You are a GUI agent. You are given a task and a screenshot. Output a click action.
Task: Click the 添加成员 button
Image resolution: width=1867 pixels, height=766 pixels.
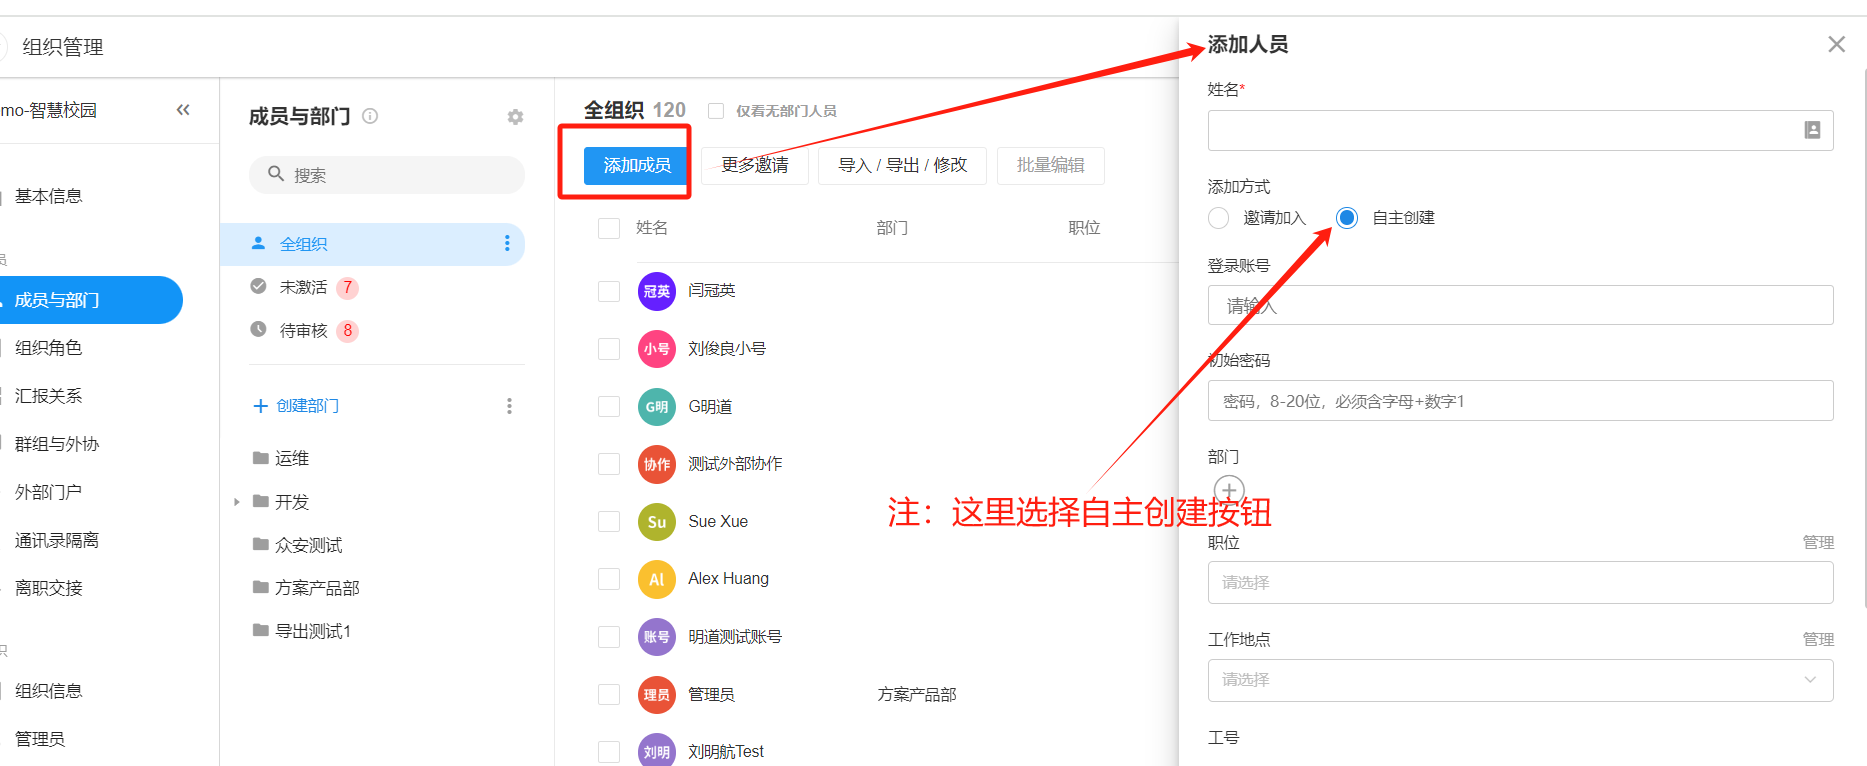(636, 165)
